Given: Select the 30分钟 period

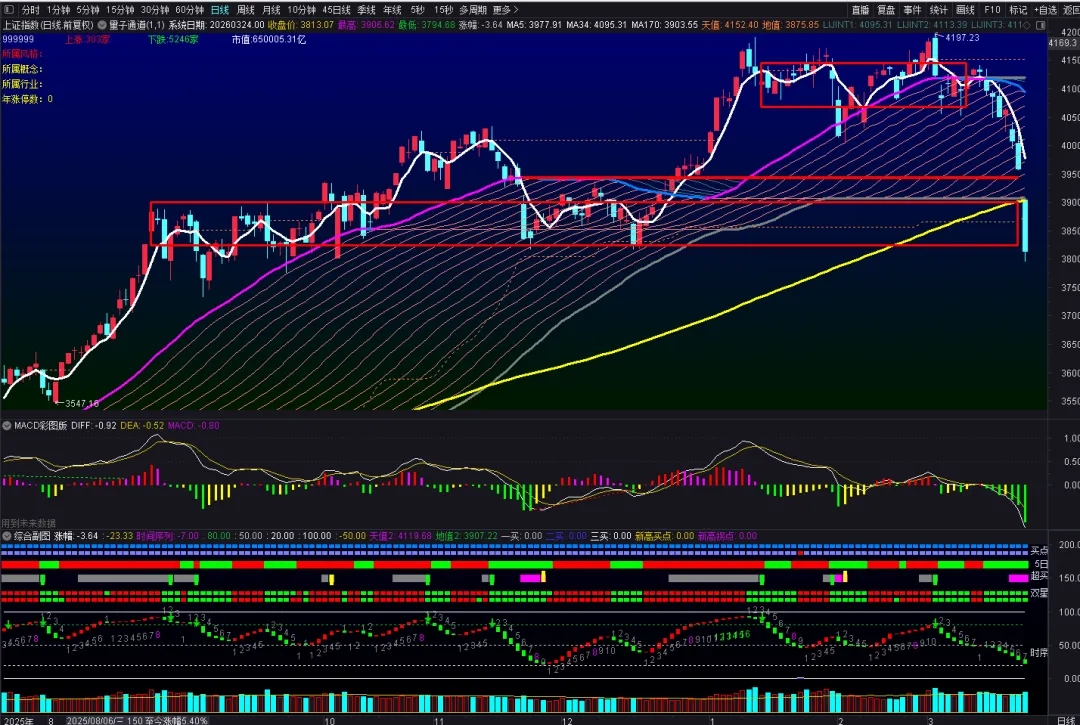Looking at the screenshot, I should [154, 10].
